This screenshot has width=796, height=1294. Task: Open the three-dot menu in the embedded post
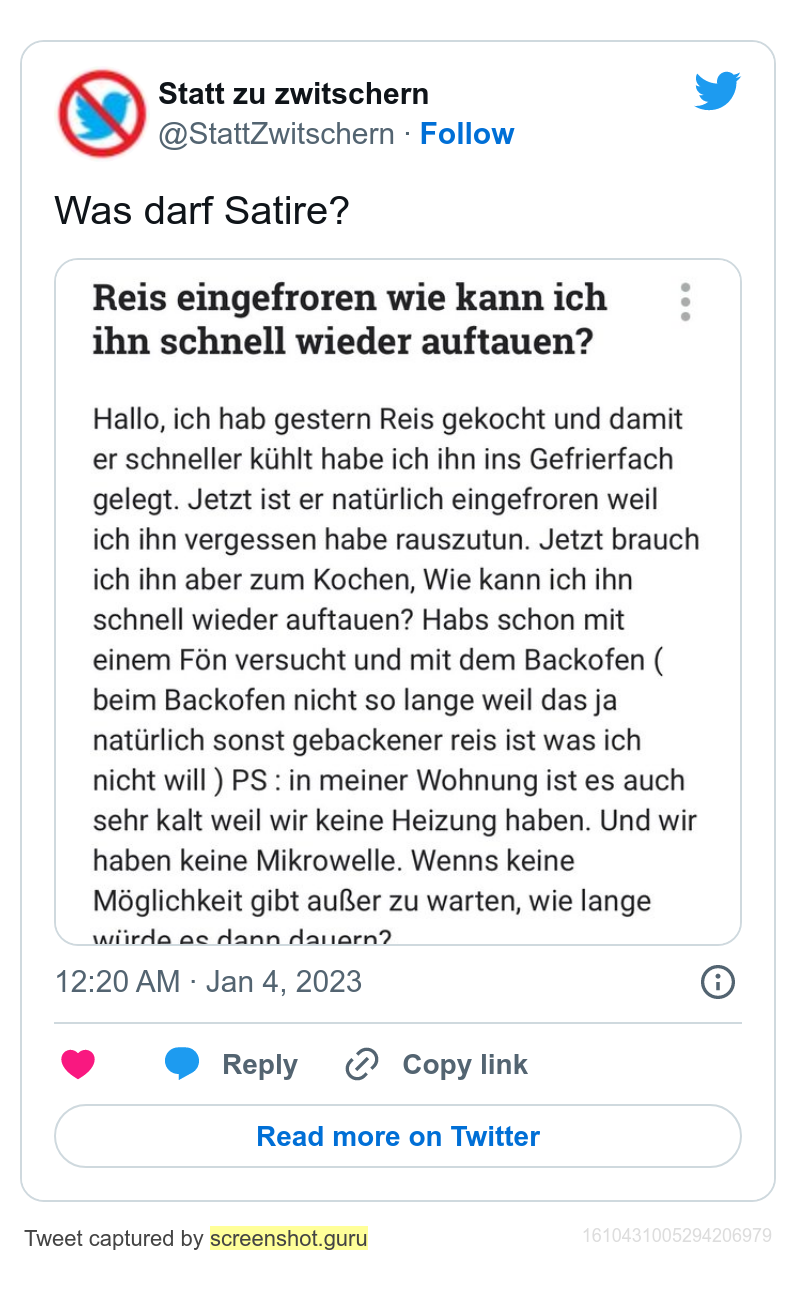[685, 301]
